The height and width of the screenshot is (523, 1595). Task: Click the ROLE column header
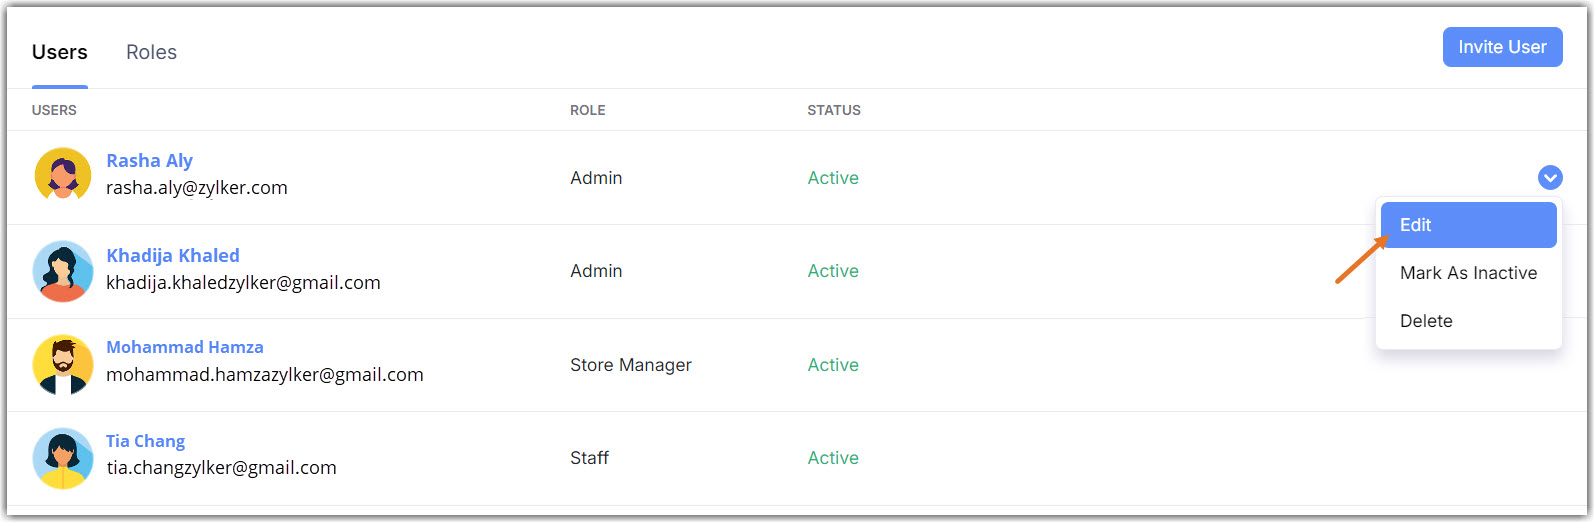click(587, 110)
